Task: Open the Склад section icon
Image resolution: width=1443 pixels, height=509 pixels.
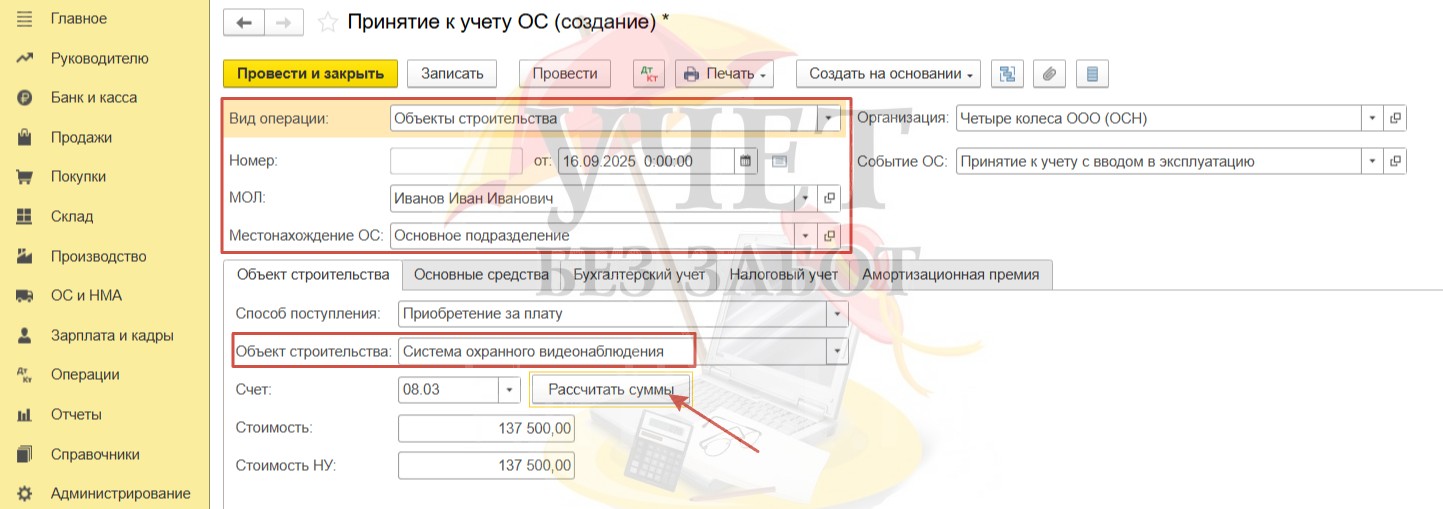Action: pos(25,216)
